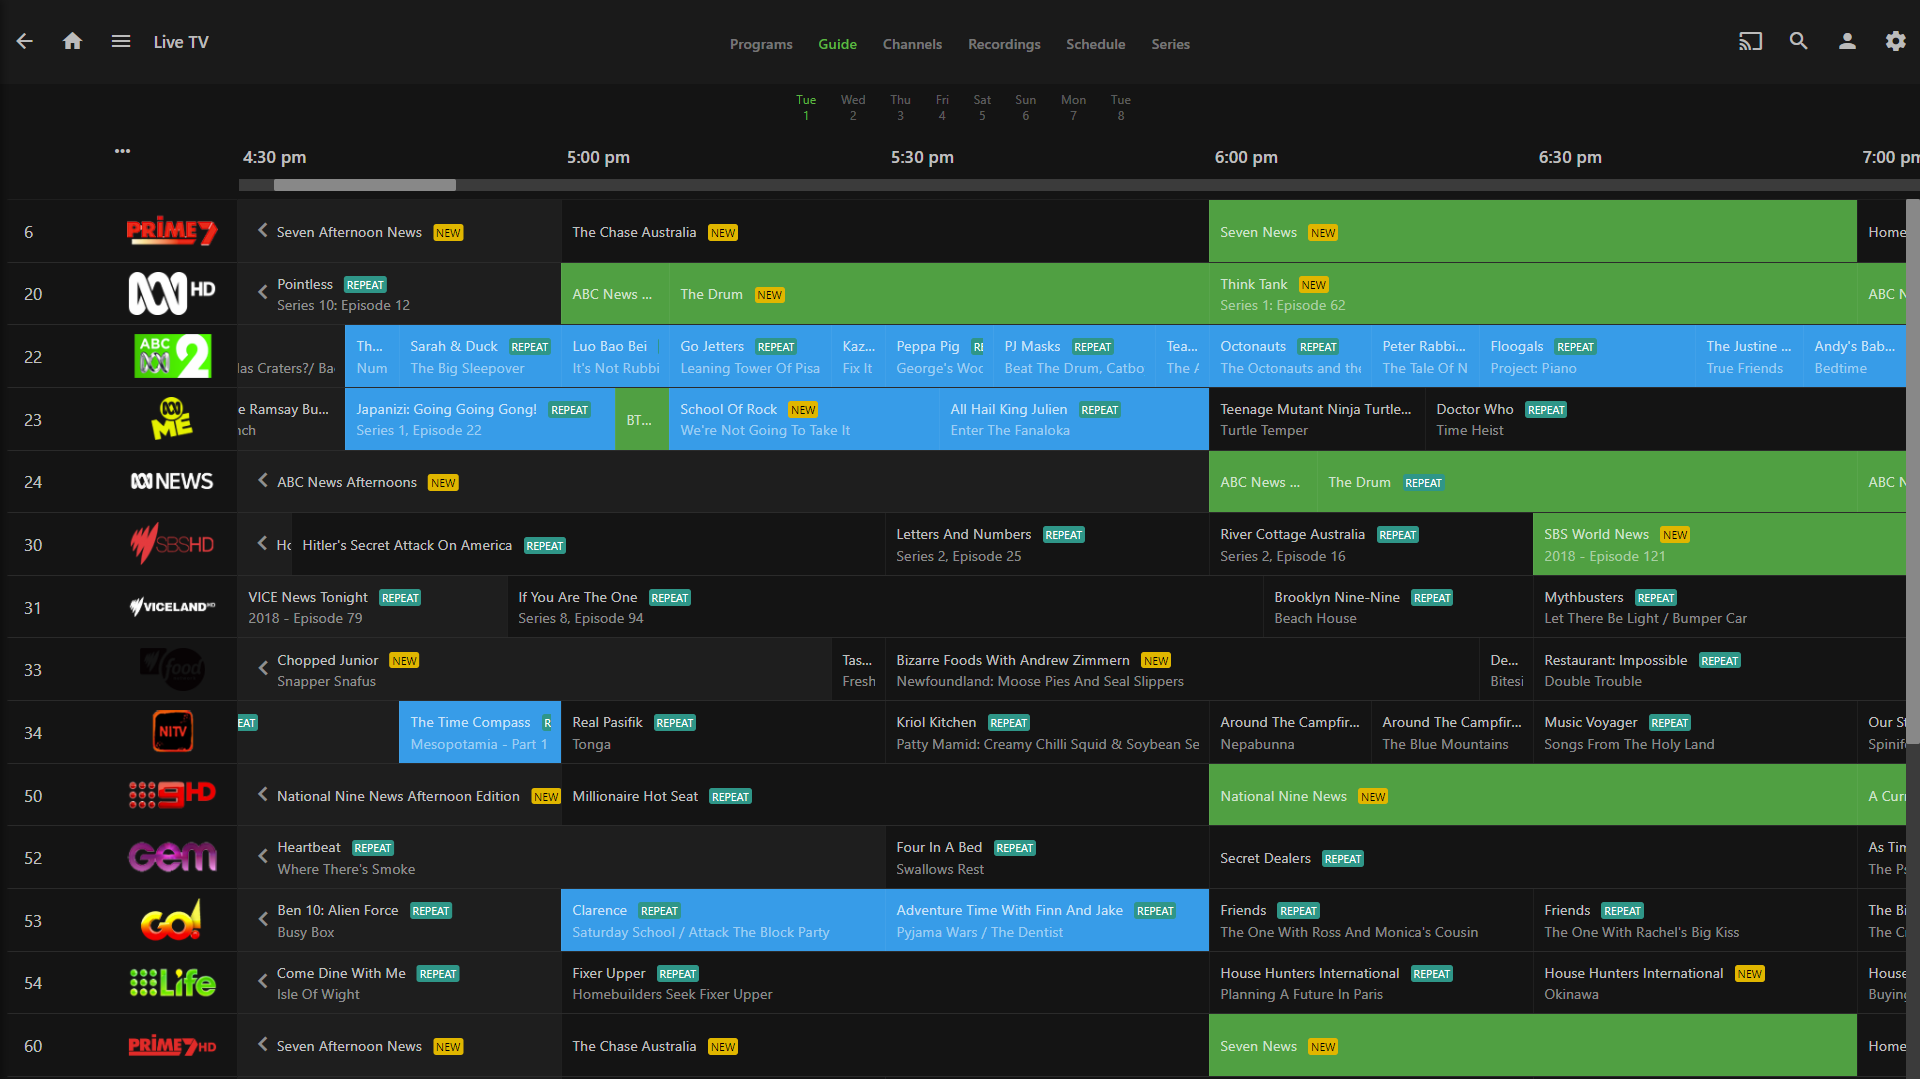Open the Cast to device menu
Image resolution: width=1920 pixels, height=1079 pixels.
pyautogui.click(x=1750, y=41)
